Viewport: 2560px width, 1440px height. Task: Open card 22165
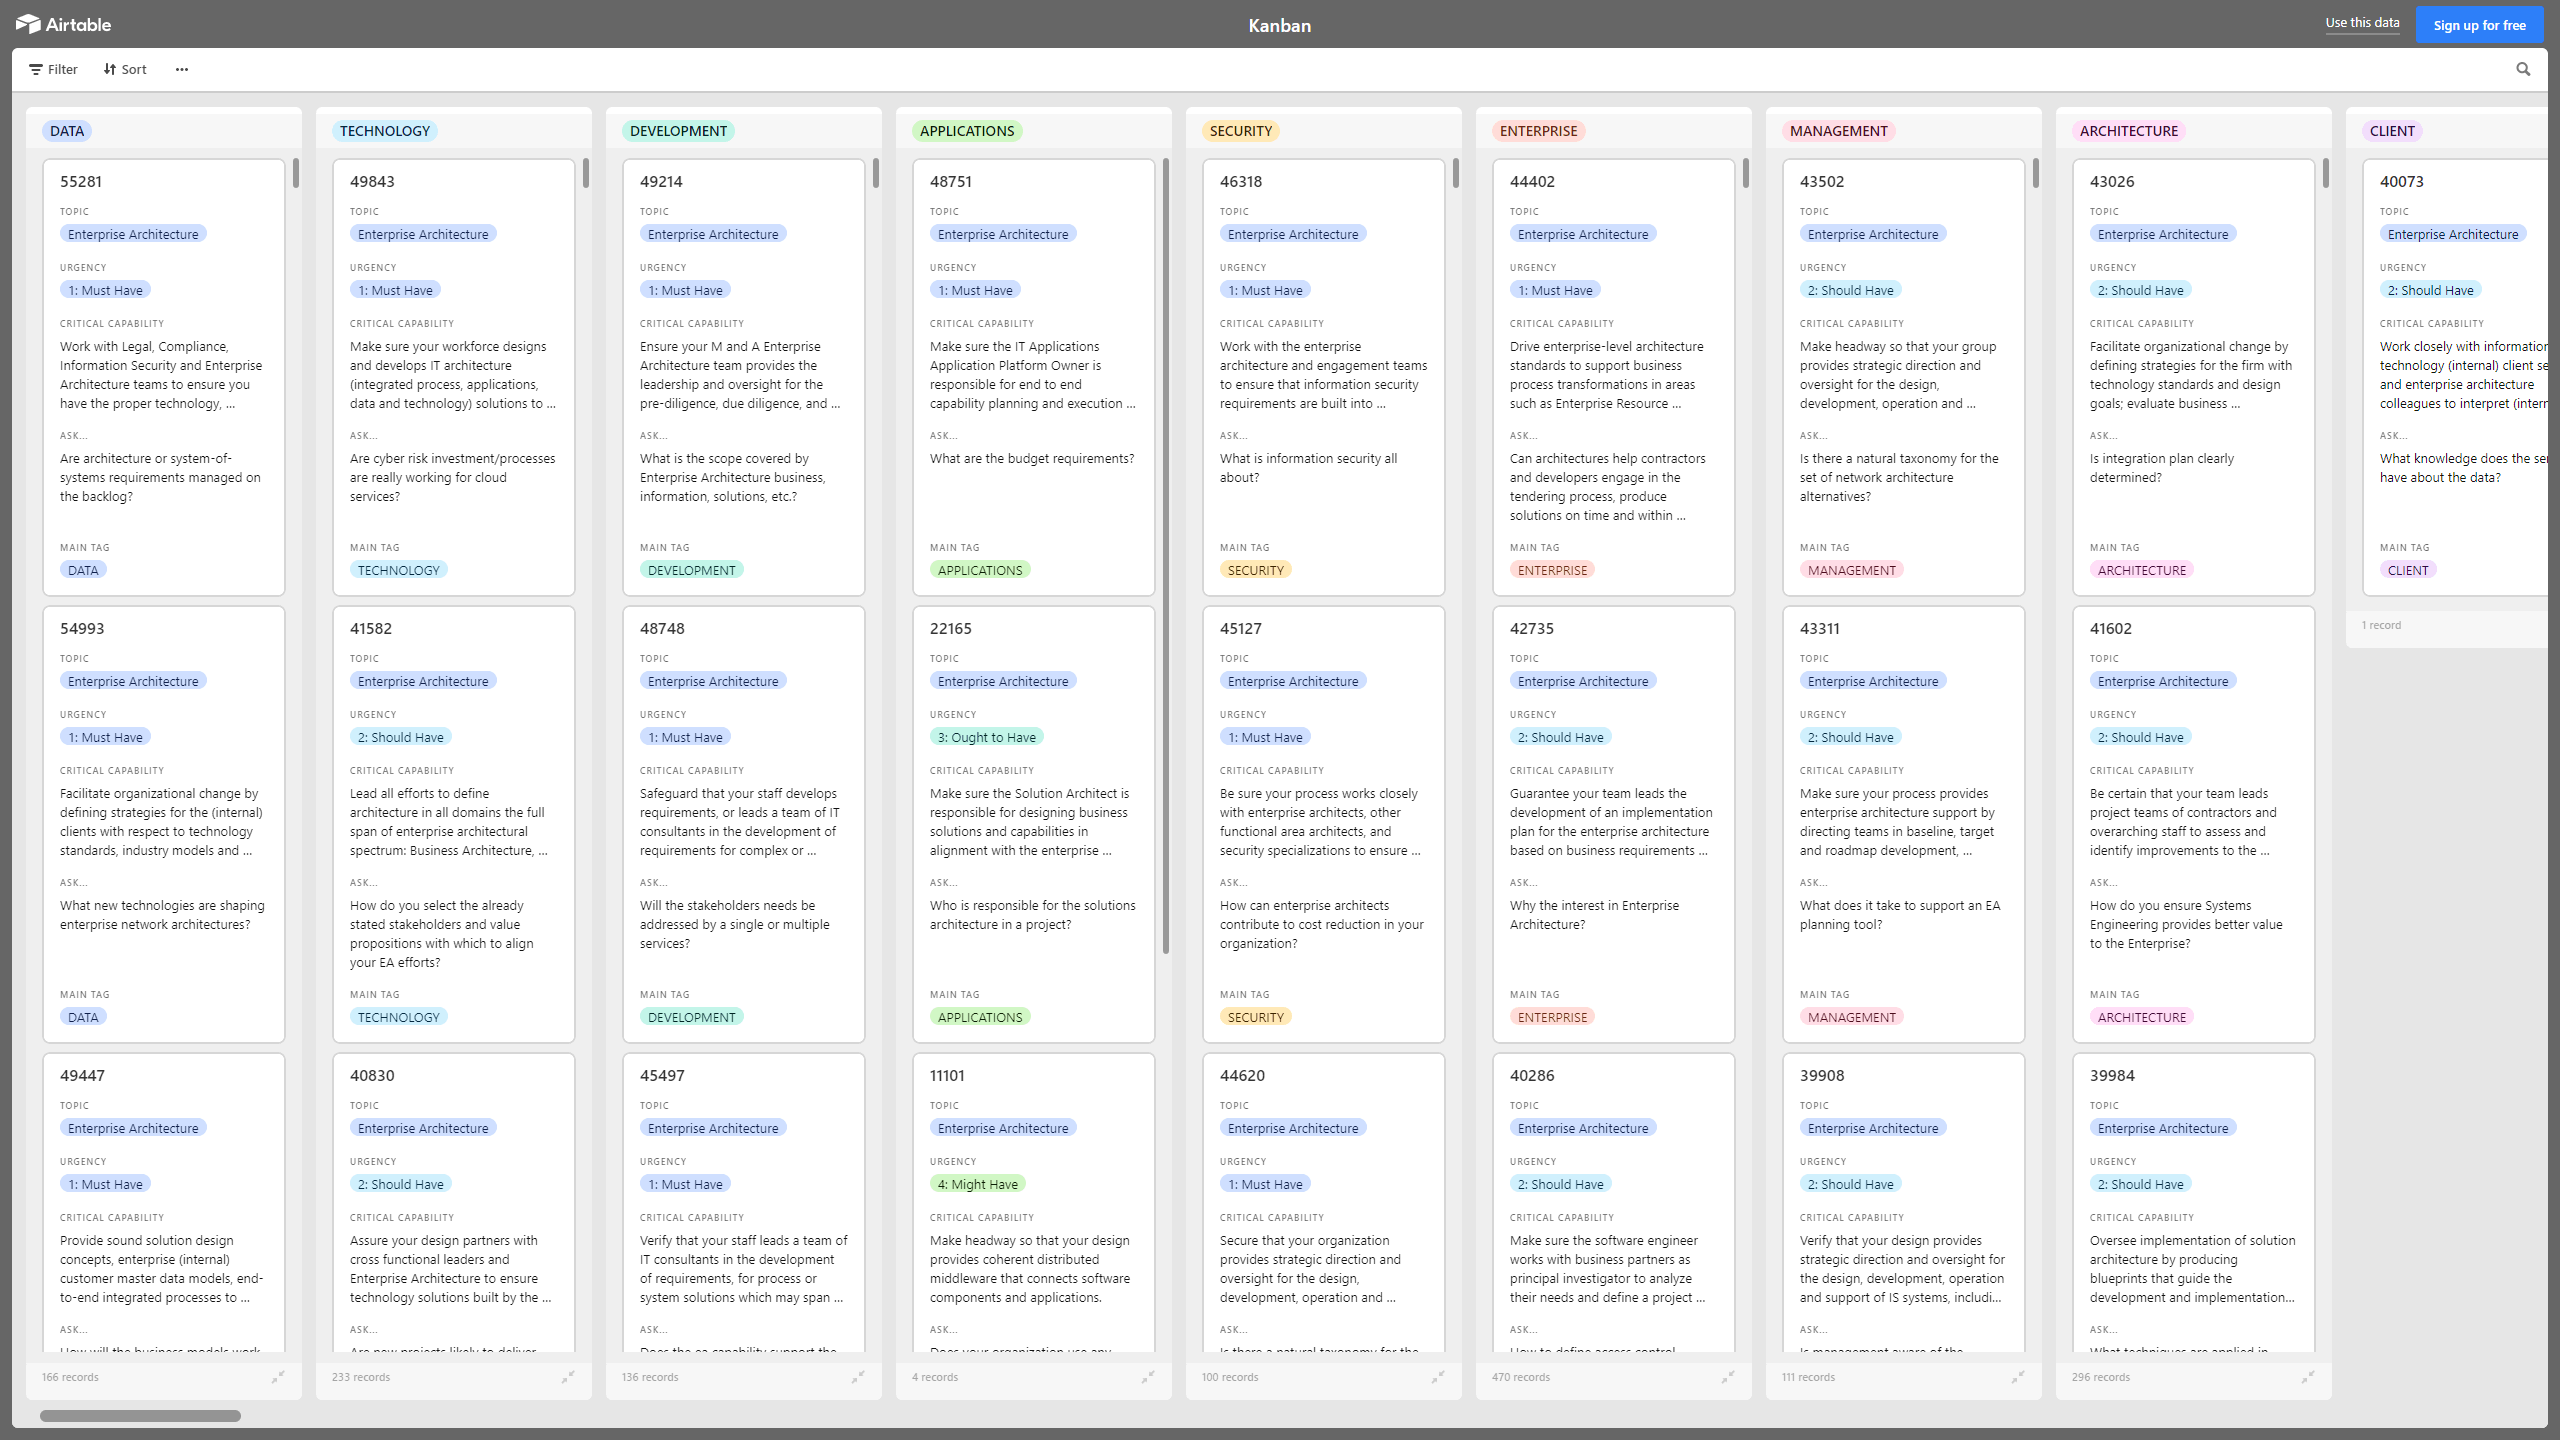point(1034,824)
